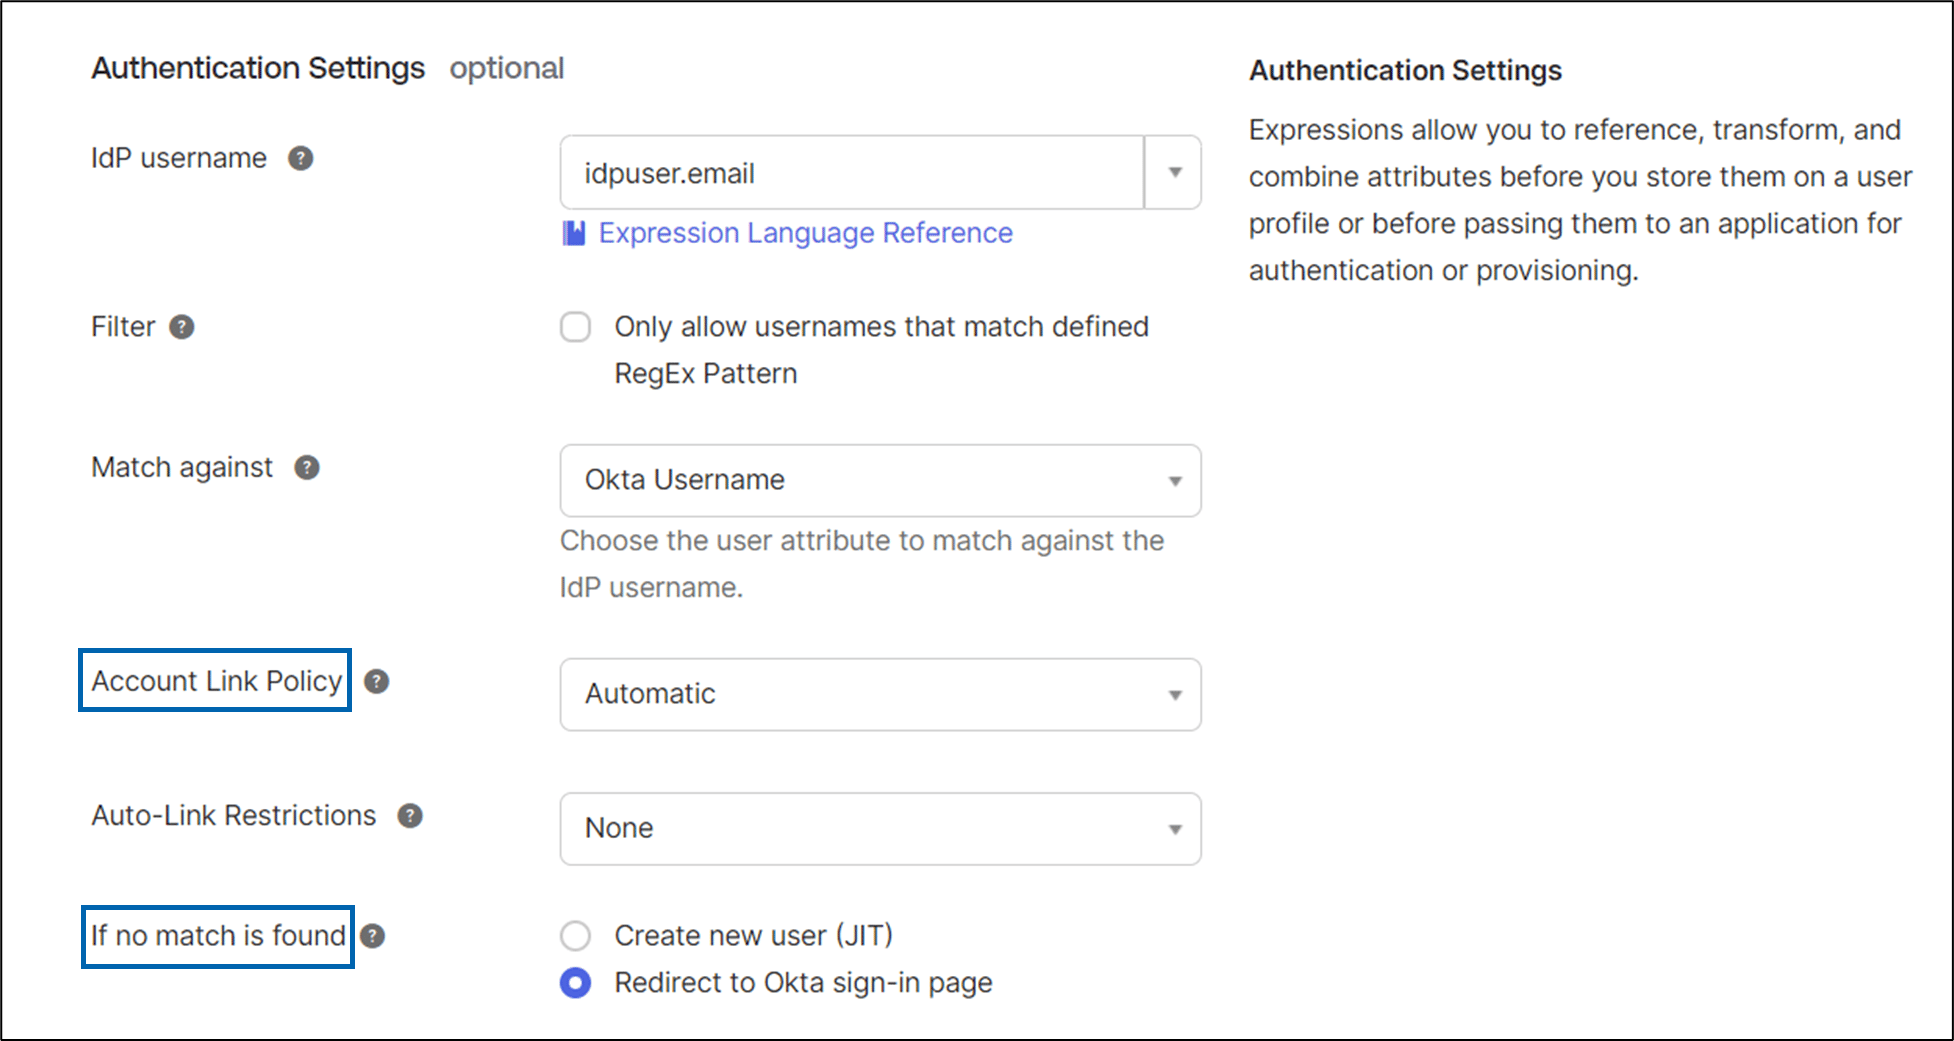Click the left Authentication Settings form heading

258,68
